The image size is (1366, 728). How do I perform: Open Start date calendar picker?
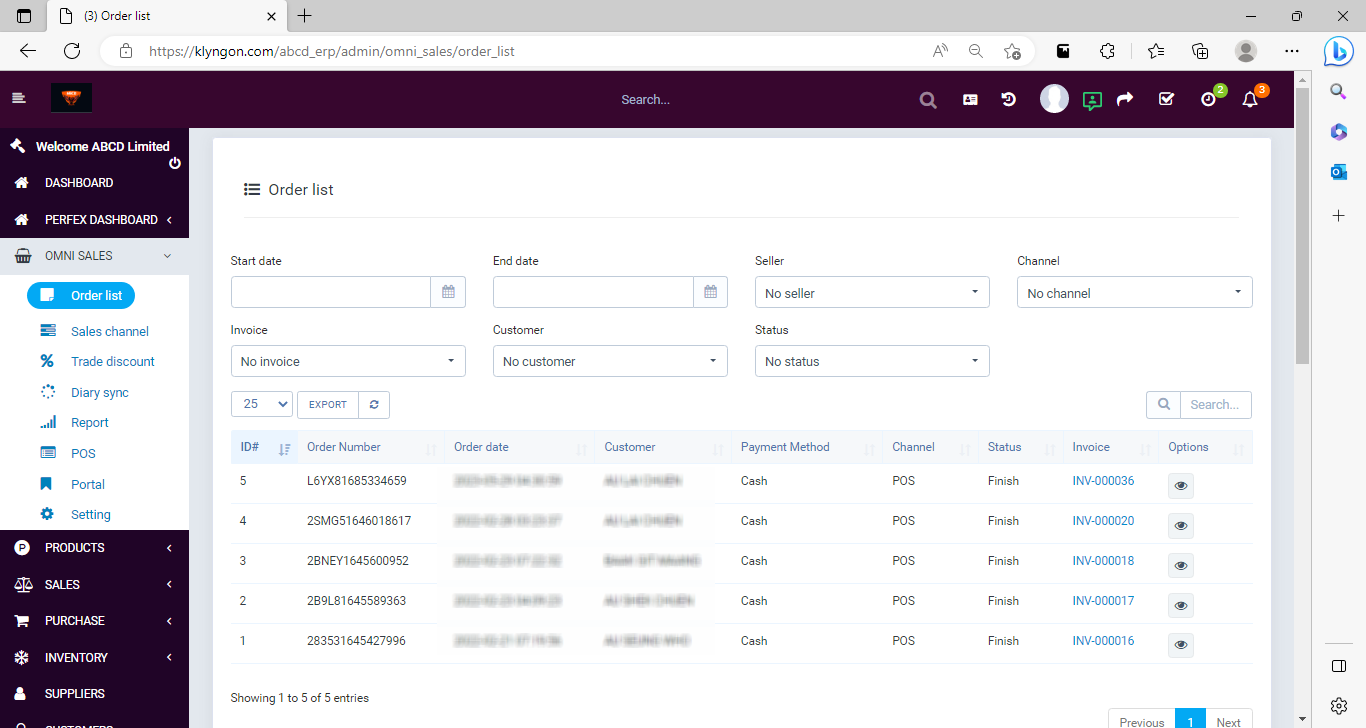coord(448,292)
